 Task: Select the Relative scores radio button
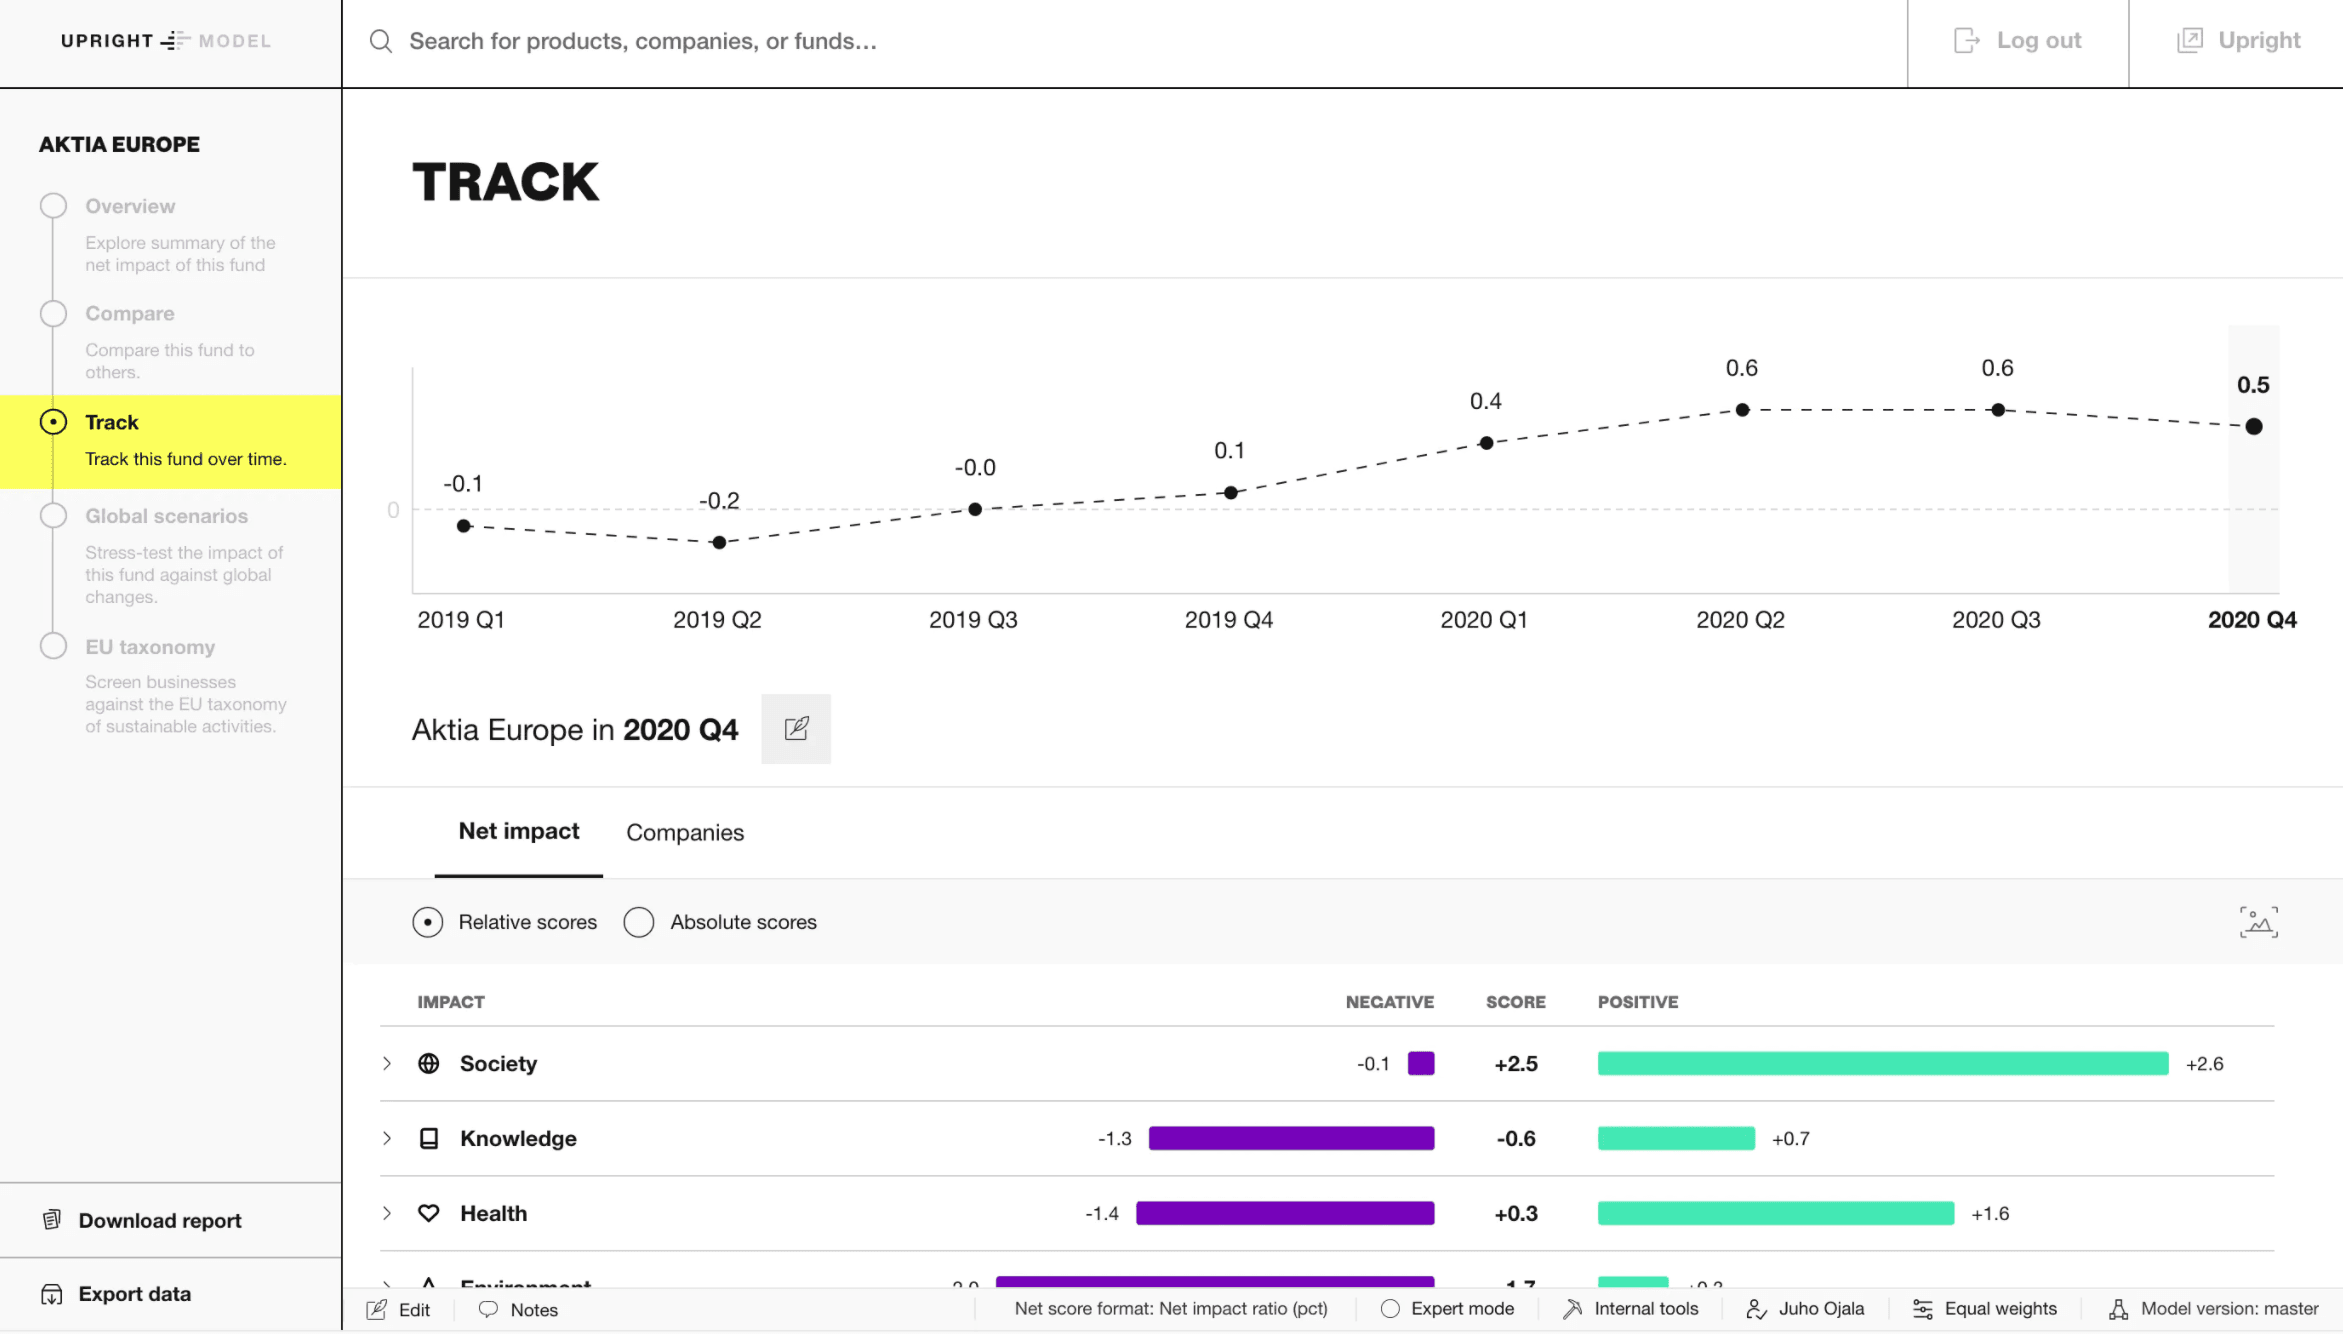click(x=428, y=922)
